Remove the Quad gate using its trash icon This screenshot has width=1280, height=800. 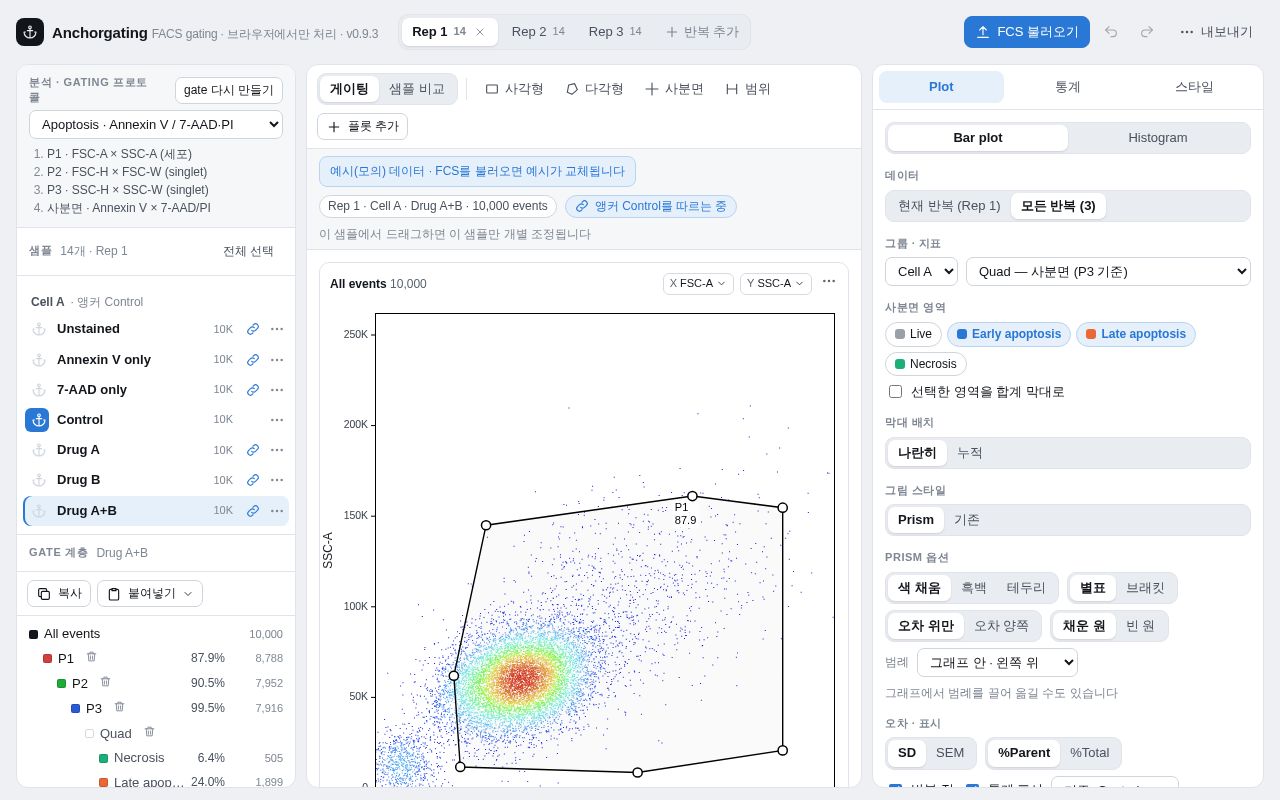tap(150, 732)
